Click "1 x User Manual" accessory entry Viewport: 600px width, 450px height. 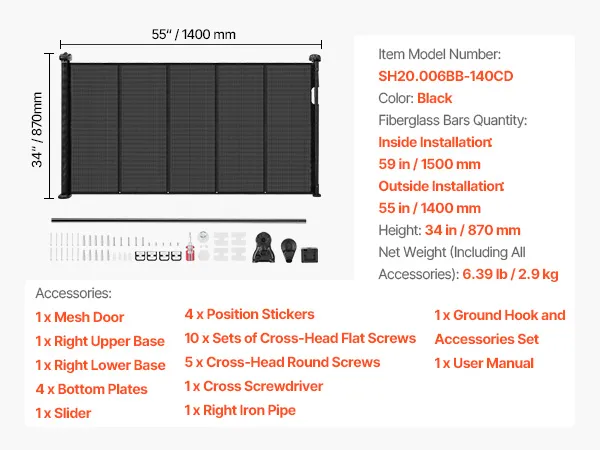point(484,363)
